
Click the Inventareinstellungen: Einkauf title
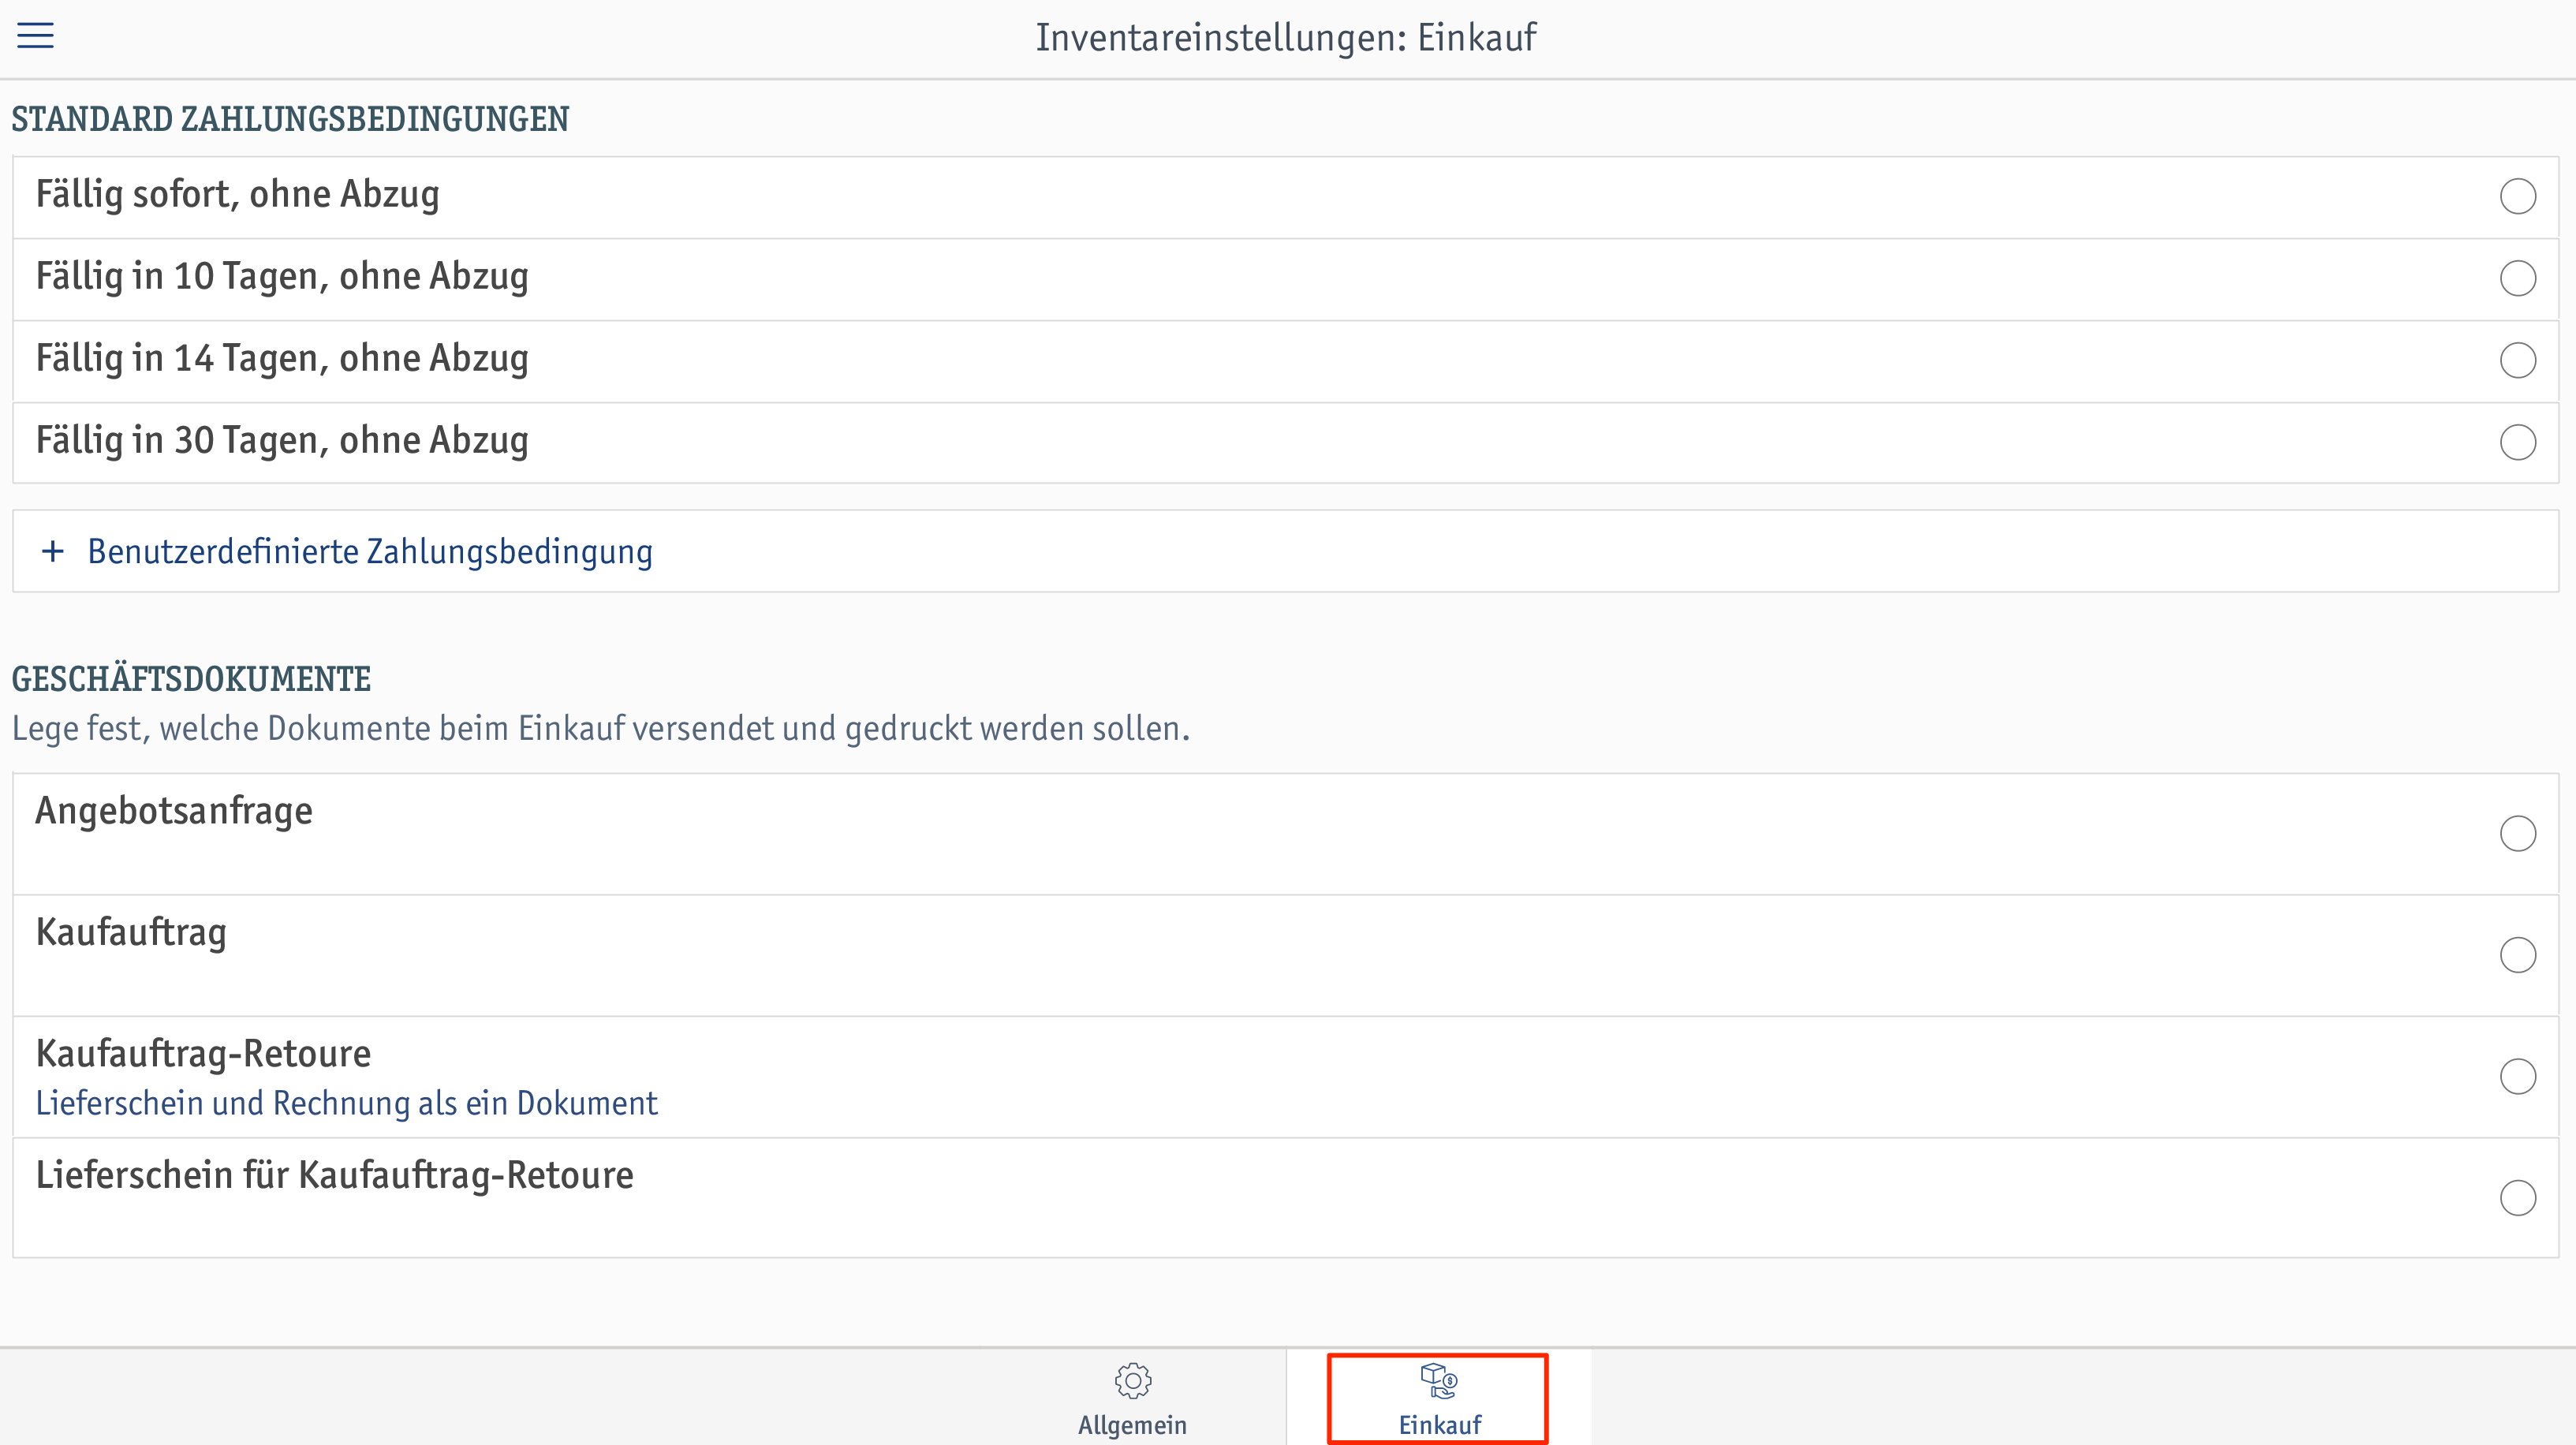coord(1286,38)
